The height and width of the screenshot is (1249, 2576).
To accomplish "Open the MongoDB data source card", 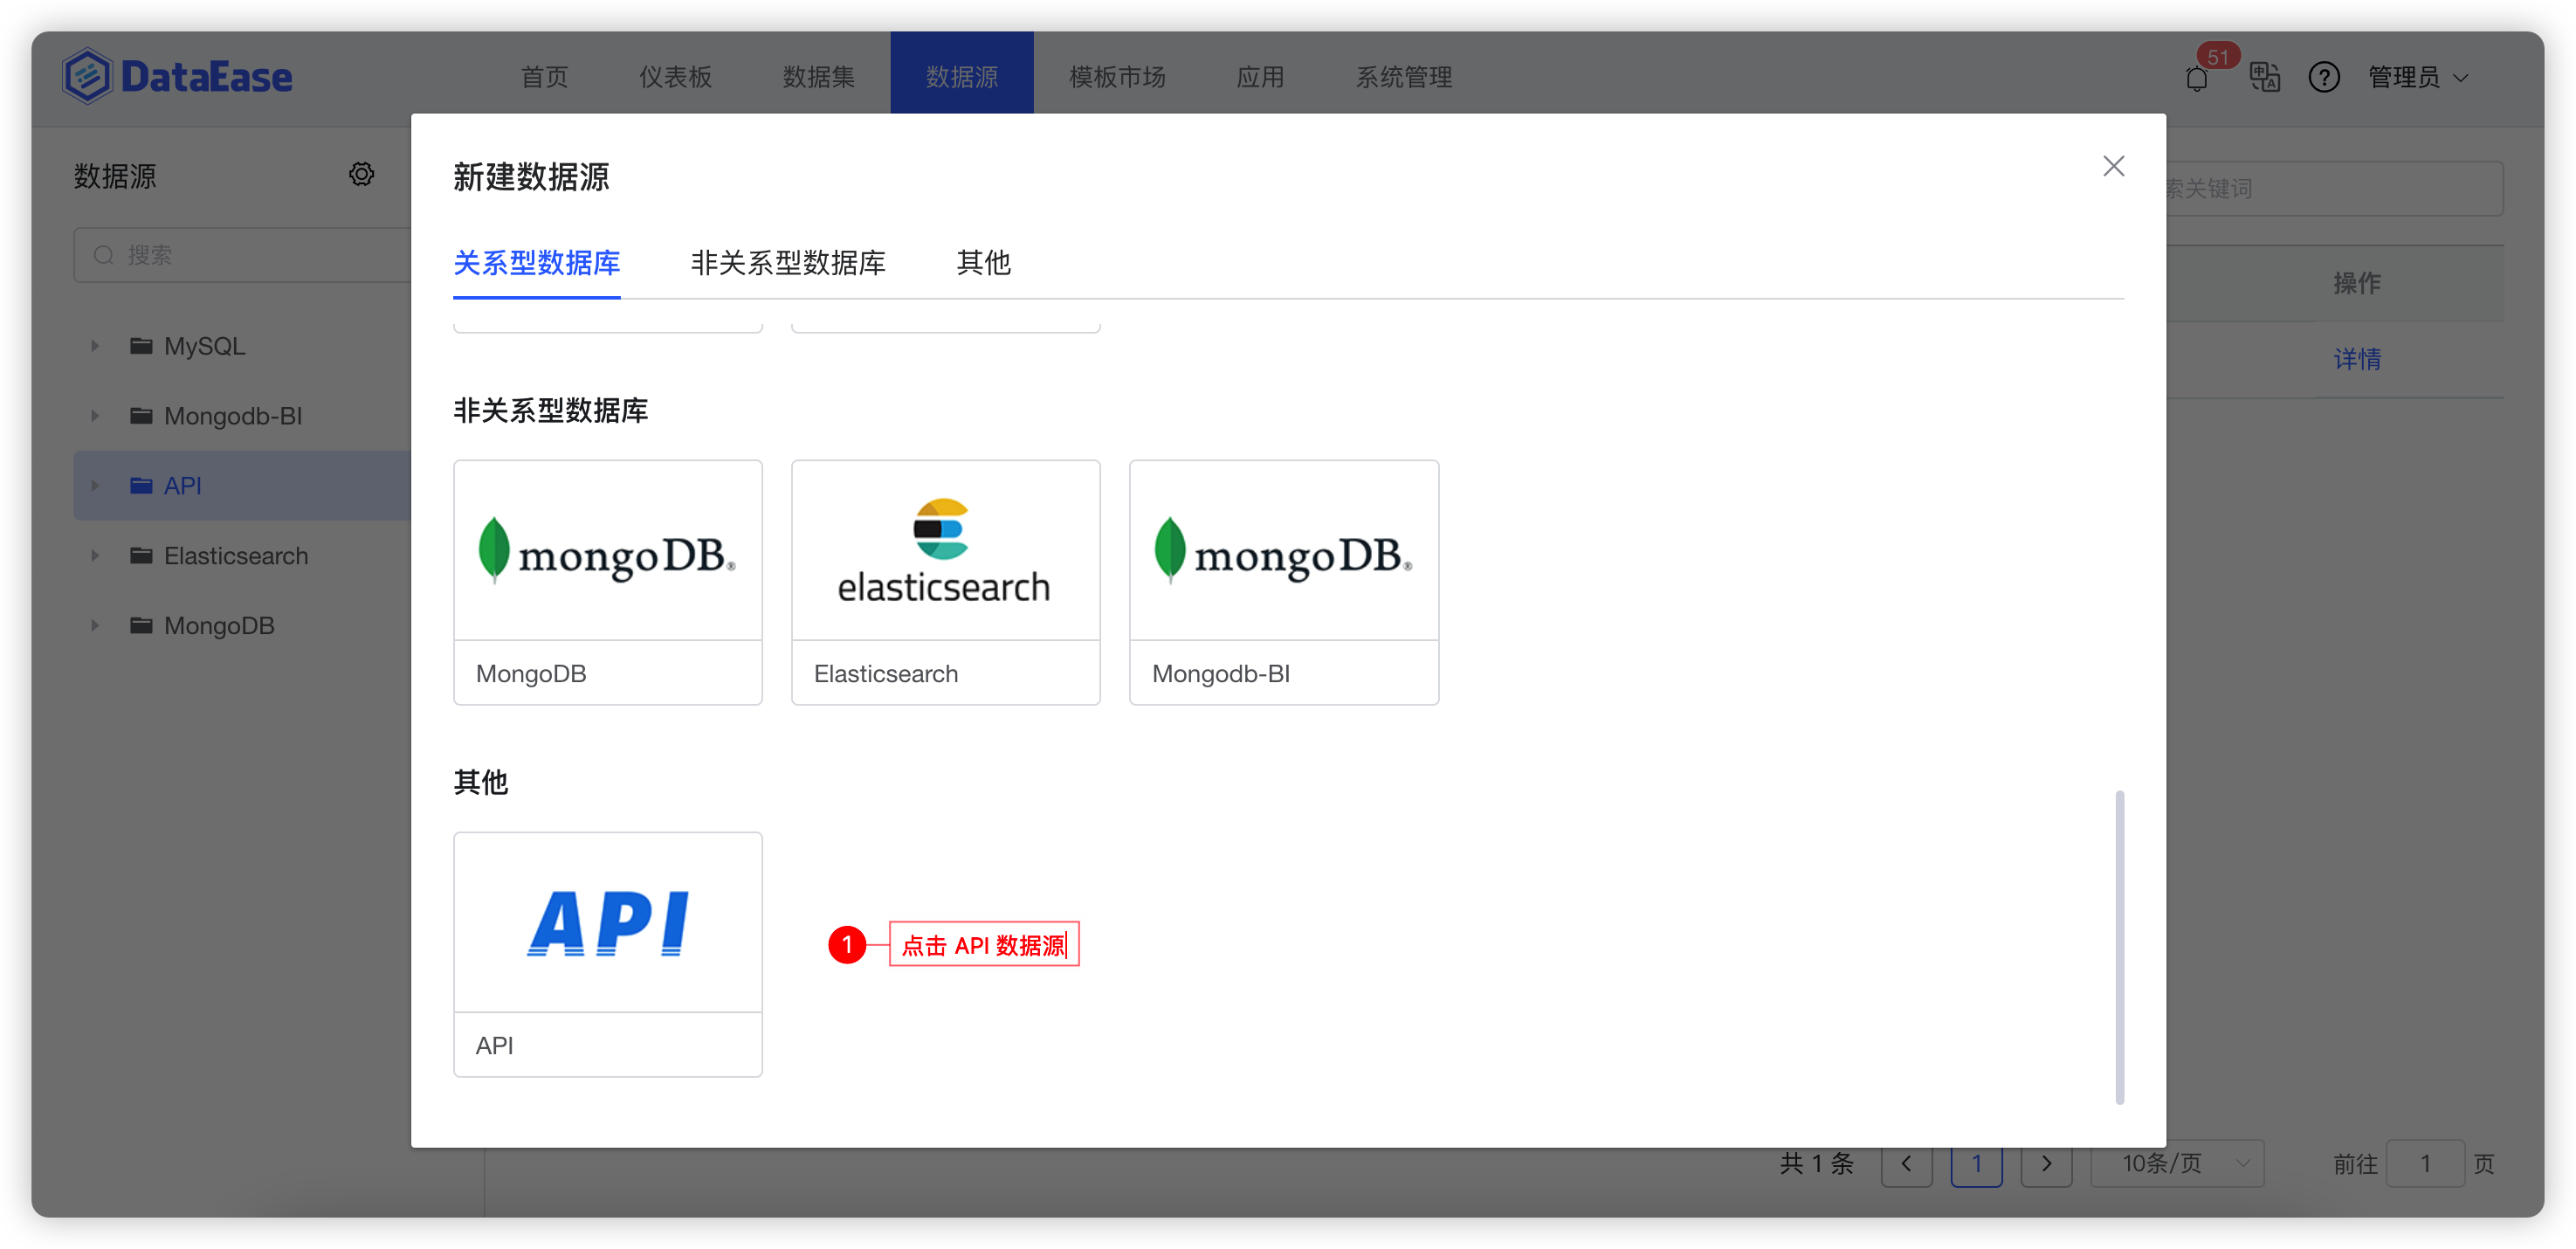I will pyautogui.click(x=607, y=580).
